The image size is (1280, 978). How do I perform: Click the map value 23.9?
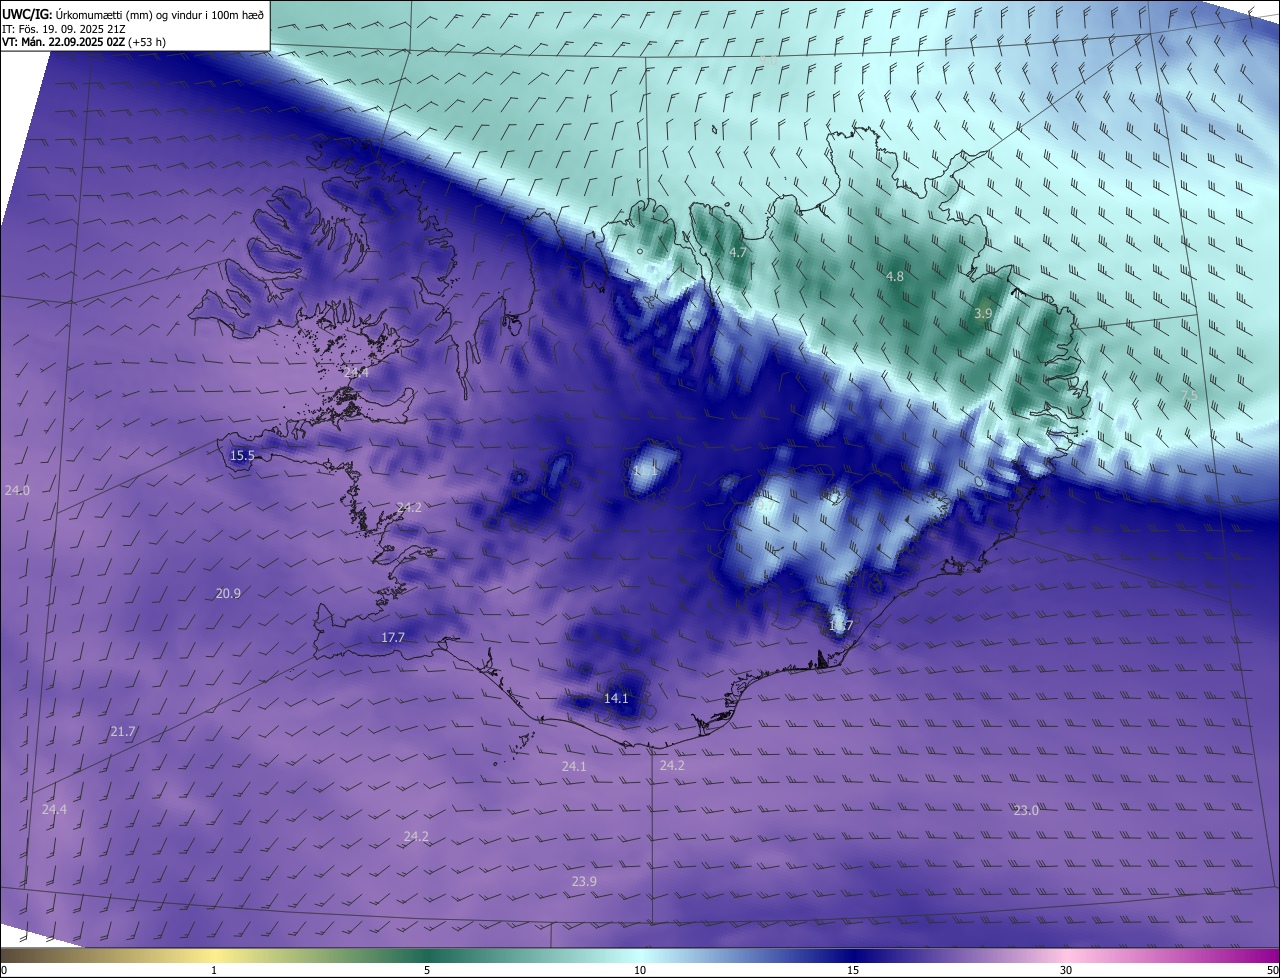pyautogui.click(x=584, y=881)
